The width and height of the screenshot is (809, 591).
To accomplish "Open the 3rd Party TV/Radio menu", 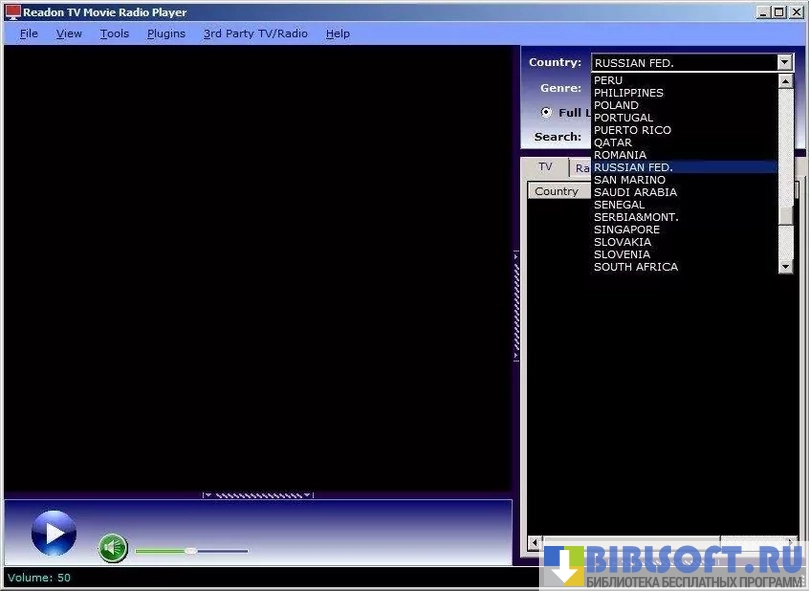I will click(x=255, y=33).
